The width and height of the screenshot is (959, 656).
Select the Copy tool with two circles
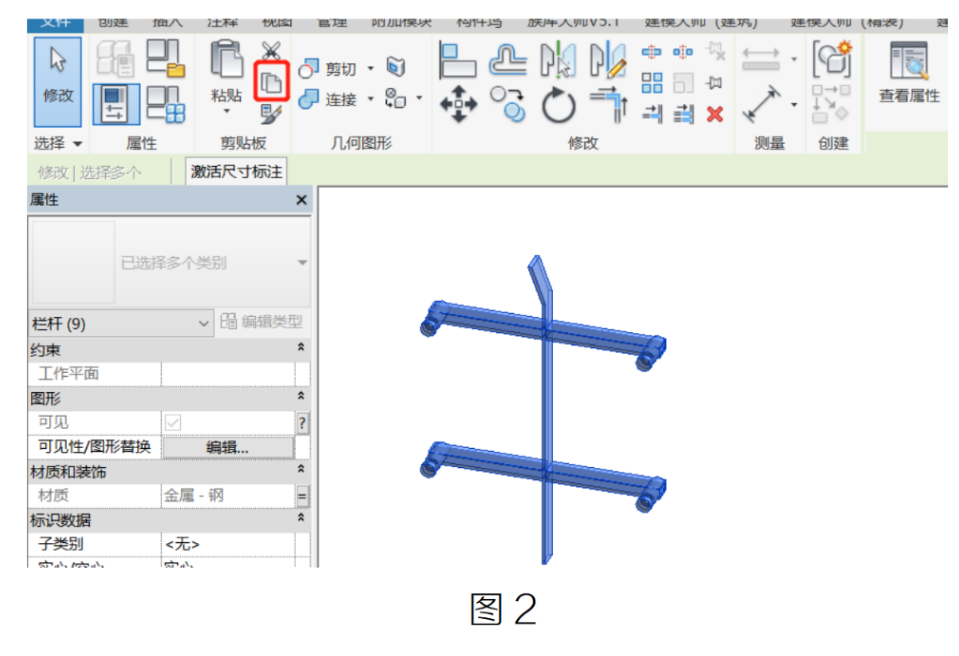tap(508, 103)
